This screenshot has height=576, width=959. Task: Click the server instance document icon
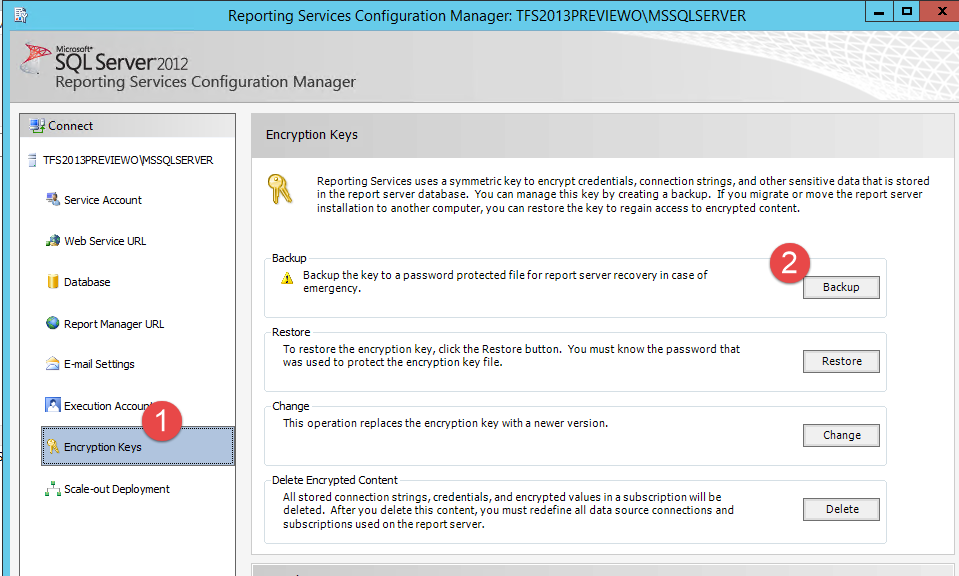(32, 160)
